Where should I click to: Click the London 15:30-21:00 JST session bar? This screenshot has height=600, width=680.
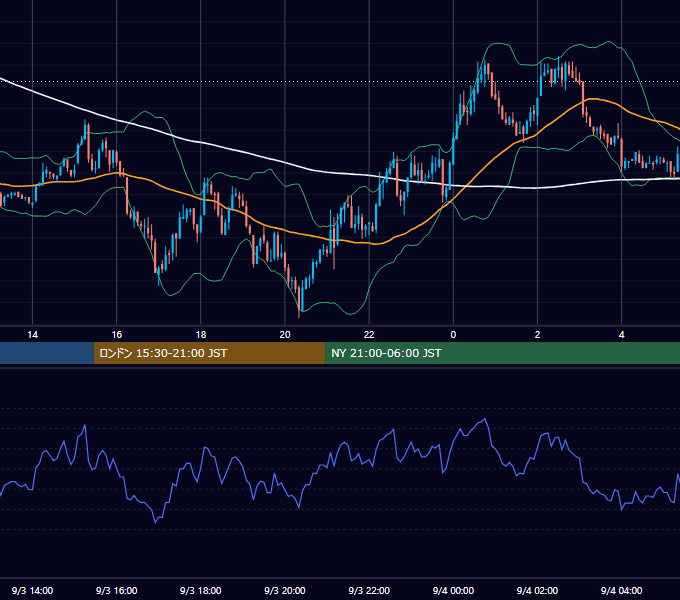click(x=209, y=353)
